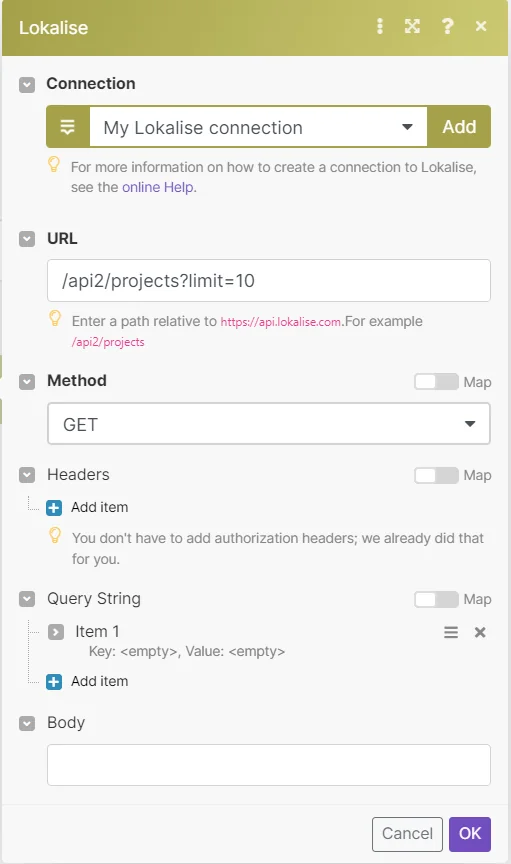This screenshot has width=511, height=864.
Task: Collapse the URL section arrow
Action: (x=27, y=239)
